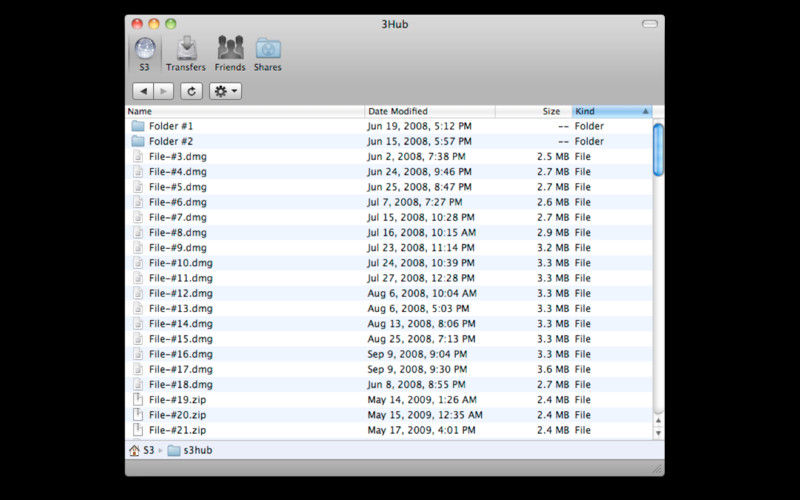Click the 3.6 MB size cell

pos(553,369)
